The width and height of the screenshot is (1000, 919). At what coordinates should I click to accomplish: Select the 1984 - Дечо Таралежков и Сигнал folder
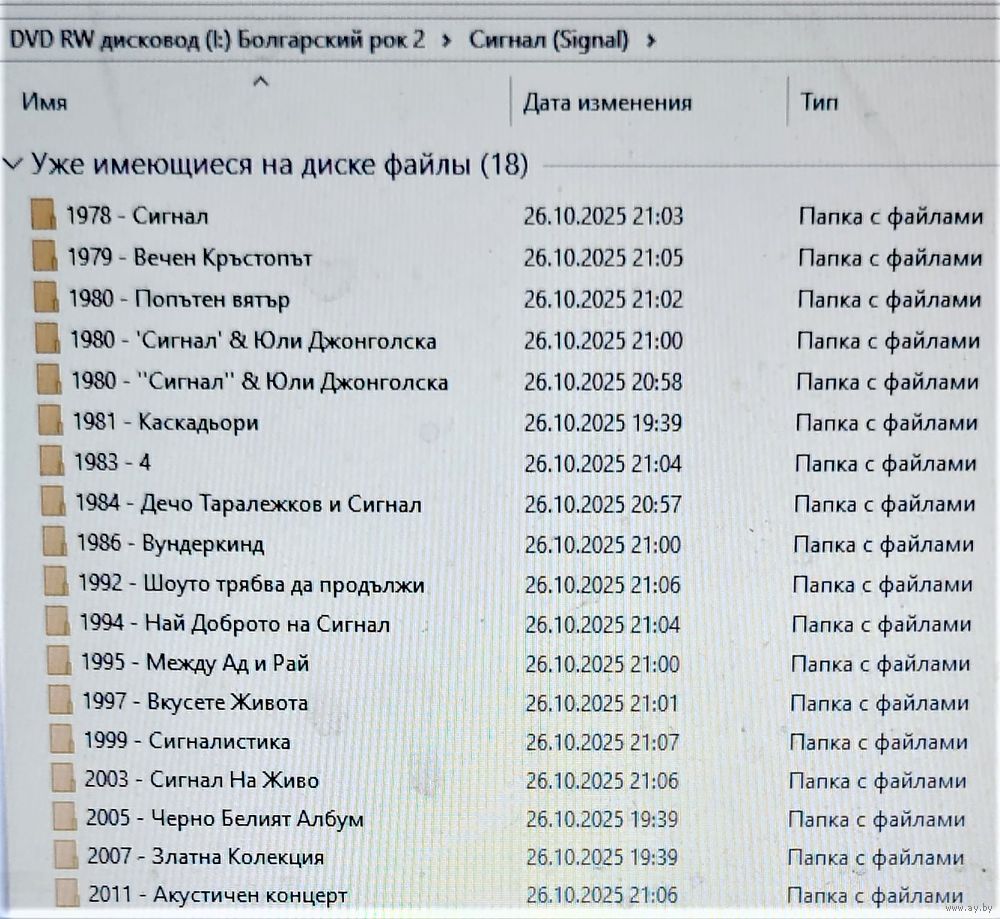pos(248,503)
